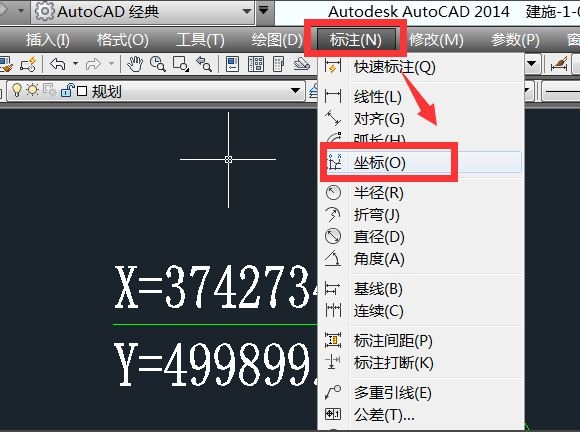Image resolution: width=580 pixels, height=432 pixels.
Task: Select the Pan hand tool
Action: (135, 64)
